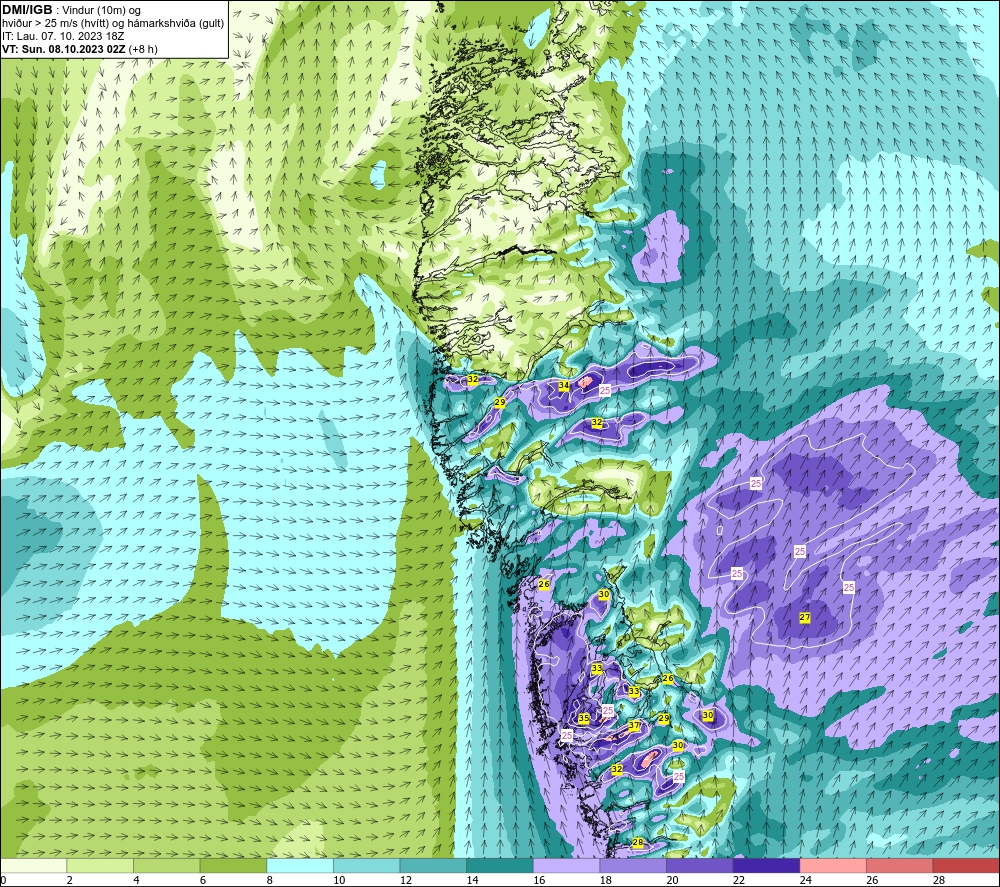Screen dimensions: 1000x887
Task: Select the 24–26 m/s pink legend swatch
Action: click(x=833, y=865)
